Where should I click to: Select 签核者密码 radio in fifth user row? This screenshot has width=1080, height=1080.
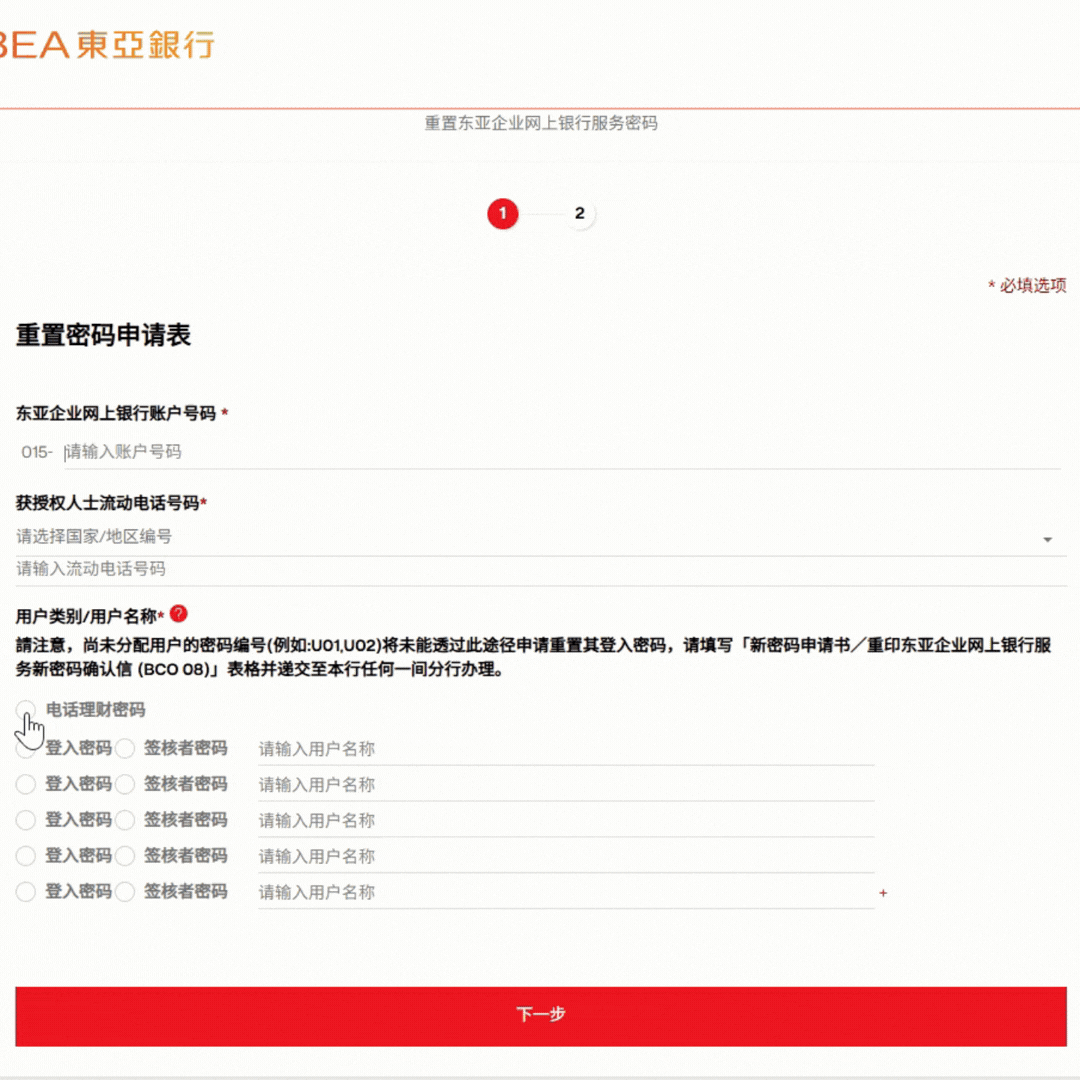pyautogui.click(x=125, y=891)
